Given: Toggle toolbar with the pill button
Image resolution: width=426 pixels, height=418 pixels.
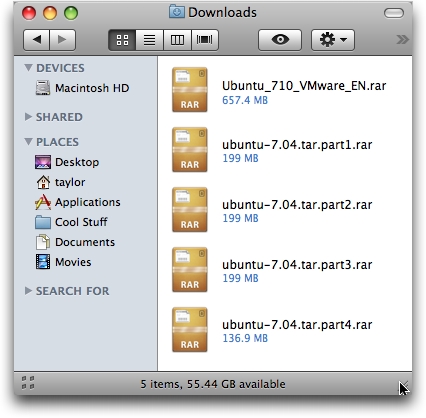Looking at the screenshot, I should tap(394, 13).
